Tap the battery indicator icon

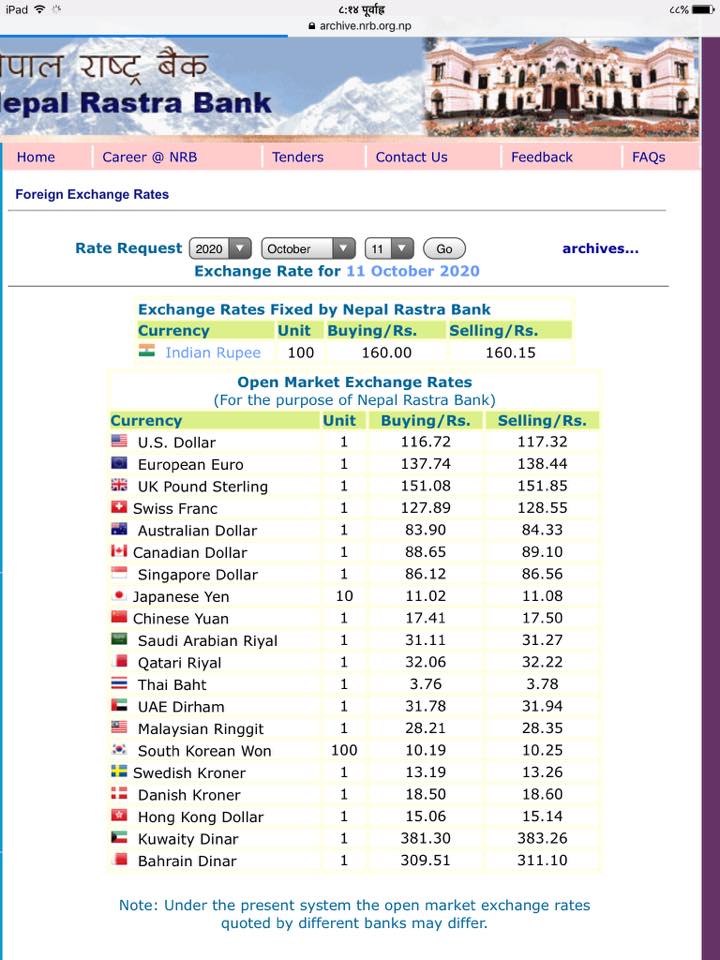coord(703,10)
